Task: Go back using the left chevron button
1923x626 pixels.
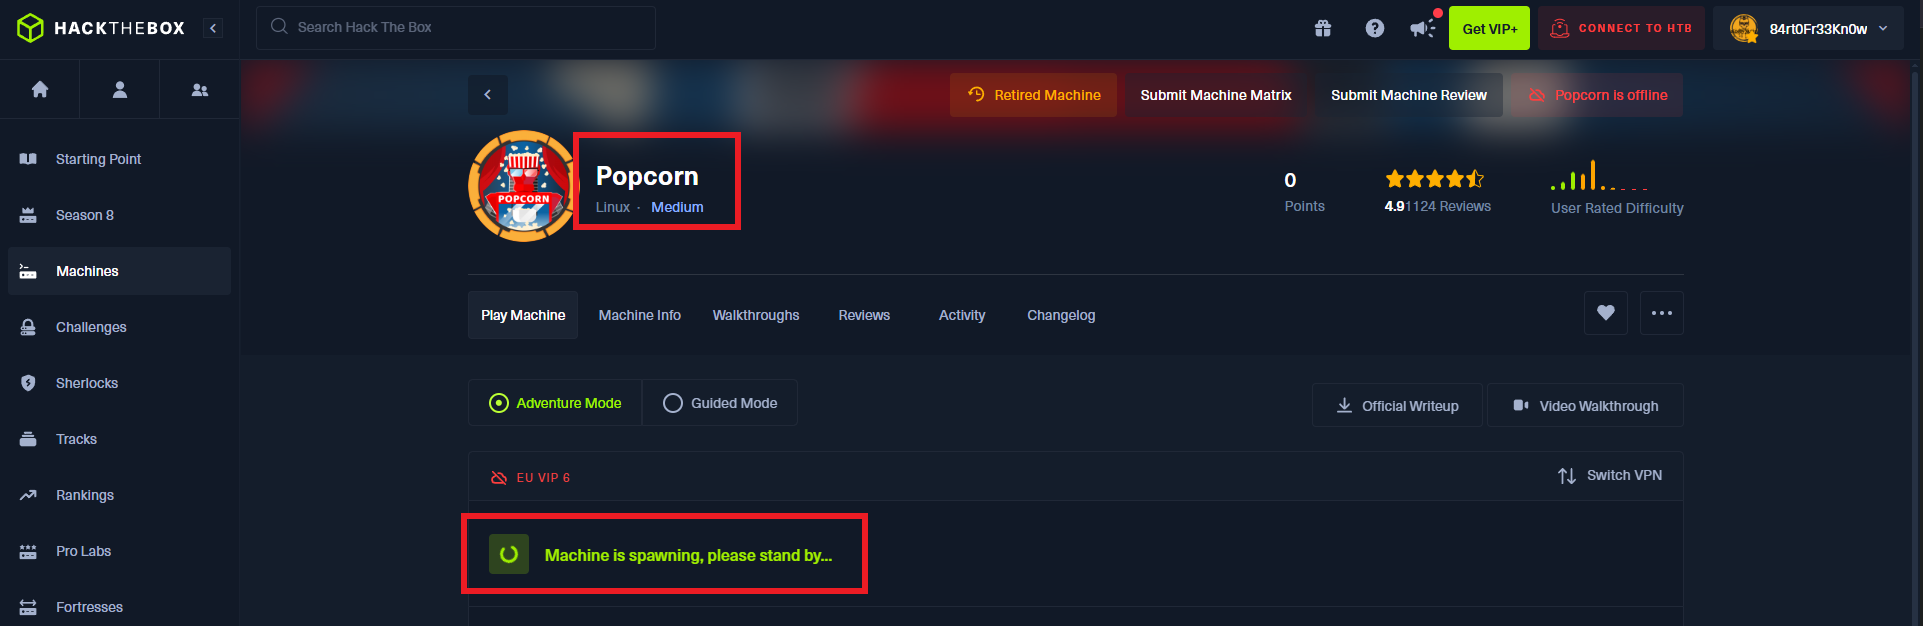Action: (x=488, y=95)
